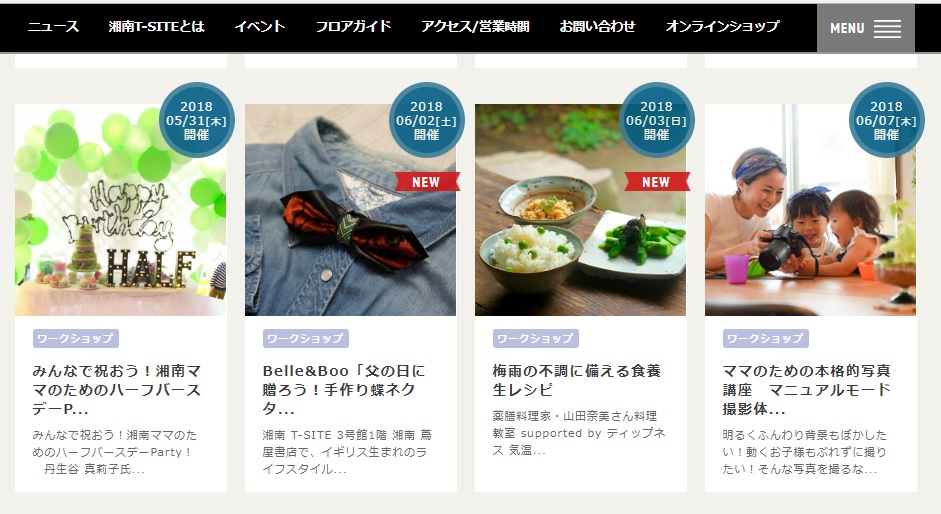Image resolution: width=941 pixels, height=514 pixels.
Task: Open ニュース in the navigation bar
Action: click(53, 26)
